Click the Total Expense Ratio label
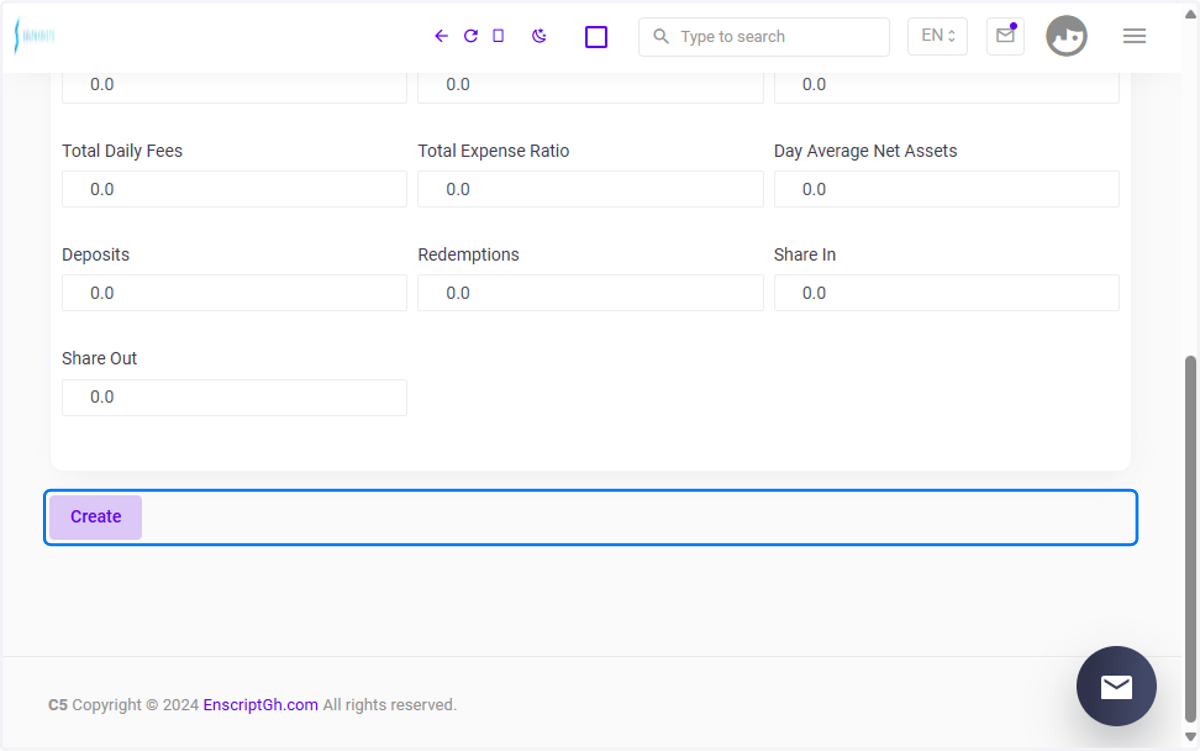This screenshot has height=751, width=1200. (494, 151)
